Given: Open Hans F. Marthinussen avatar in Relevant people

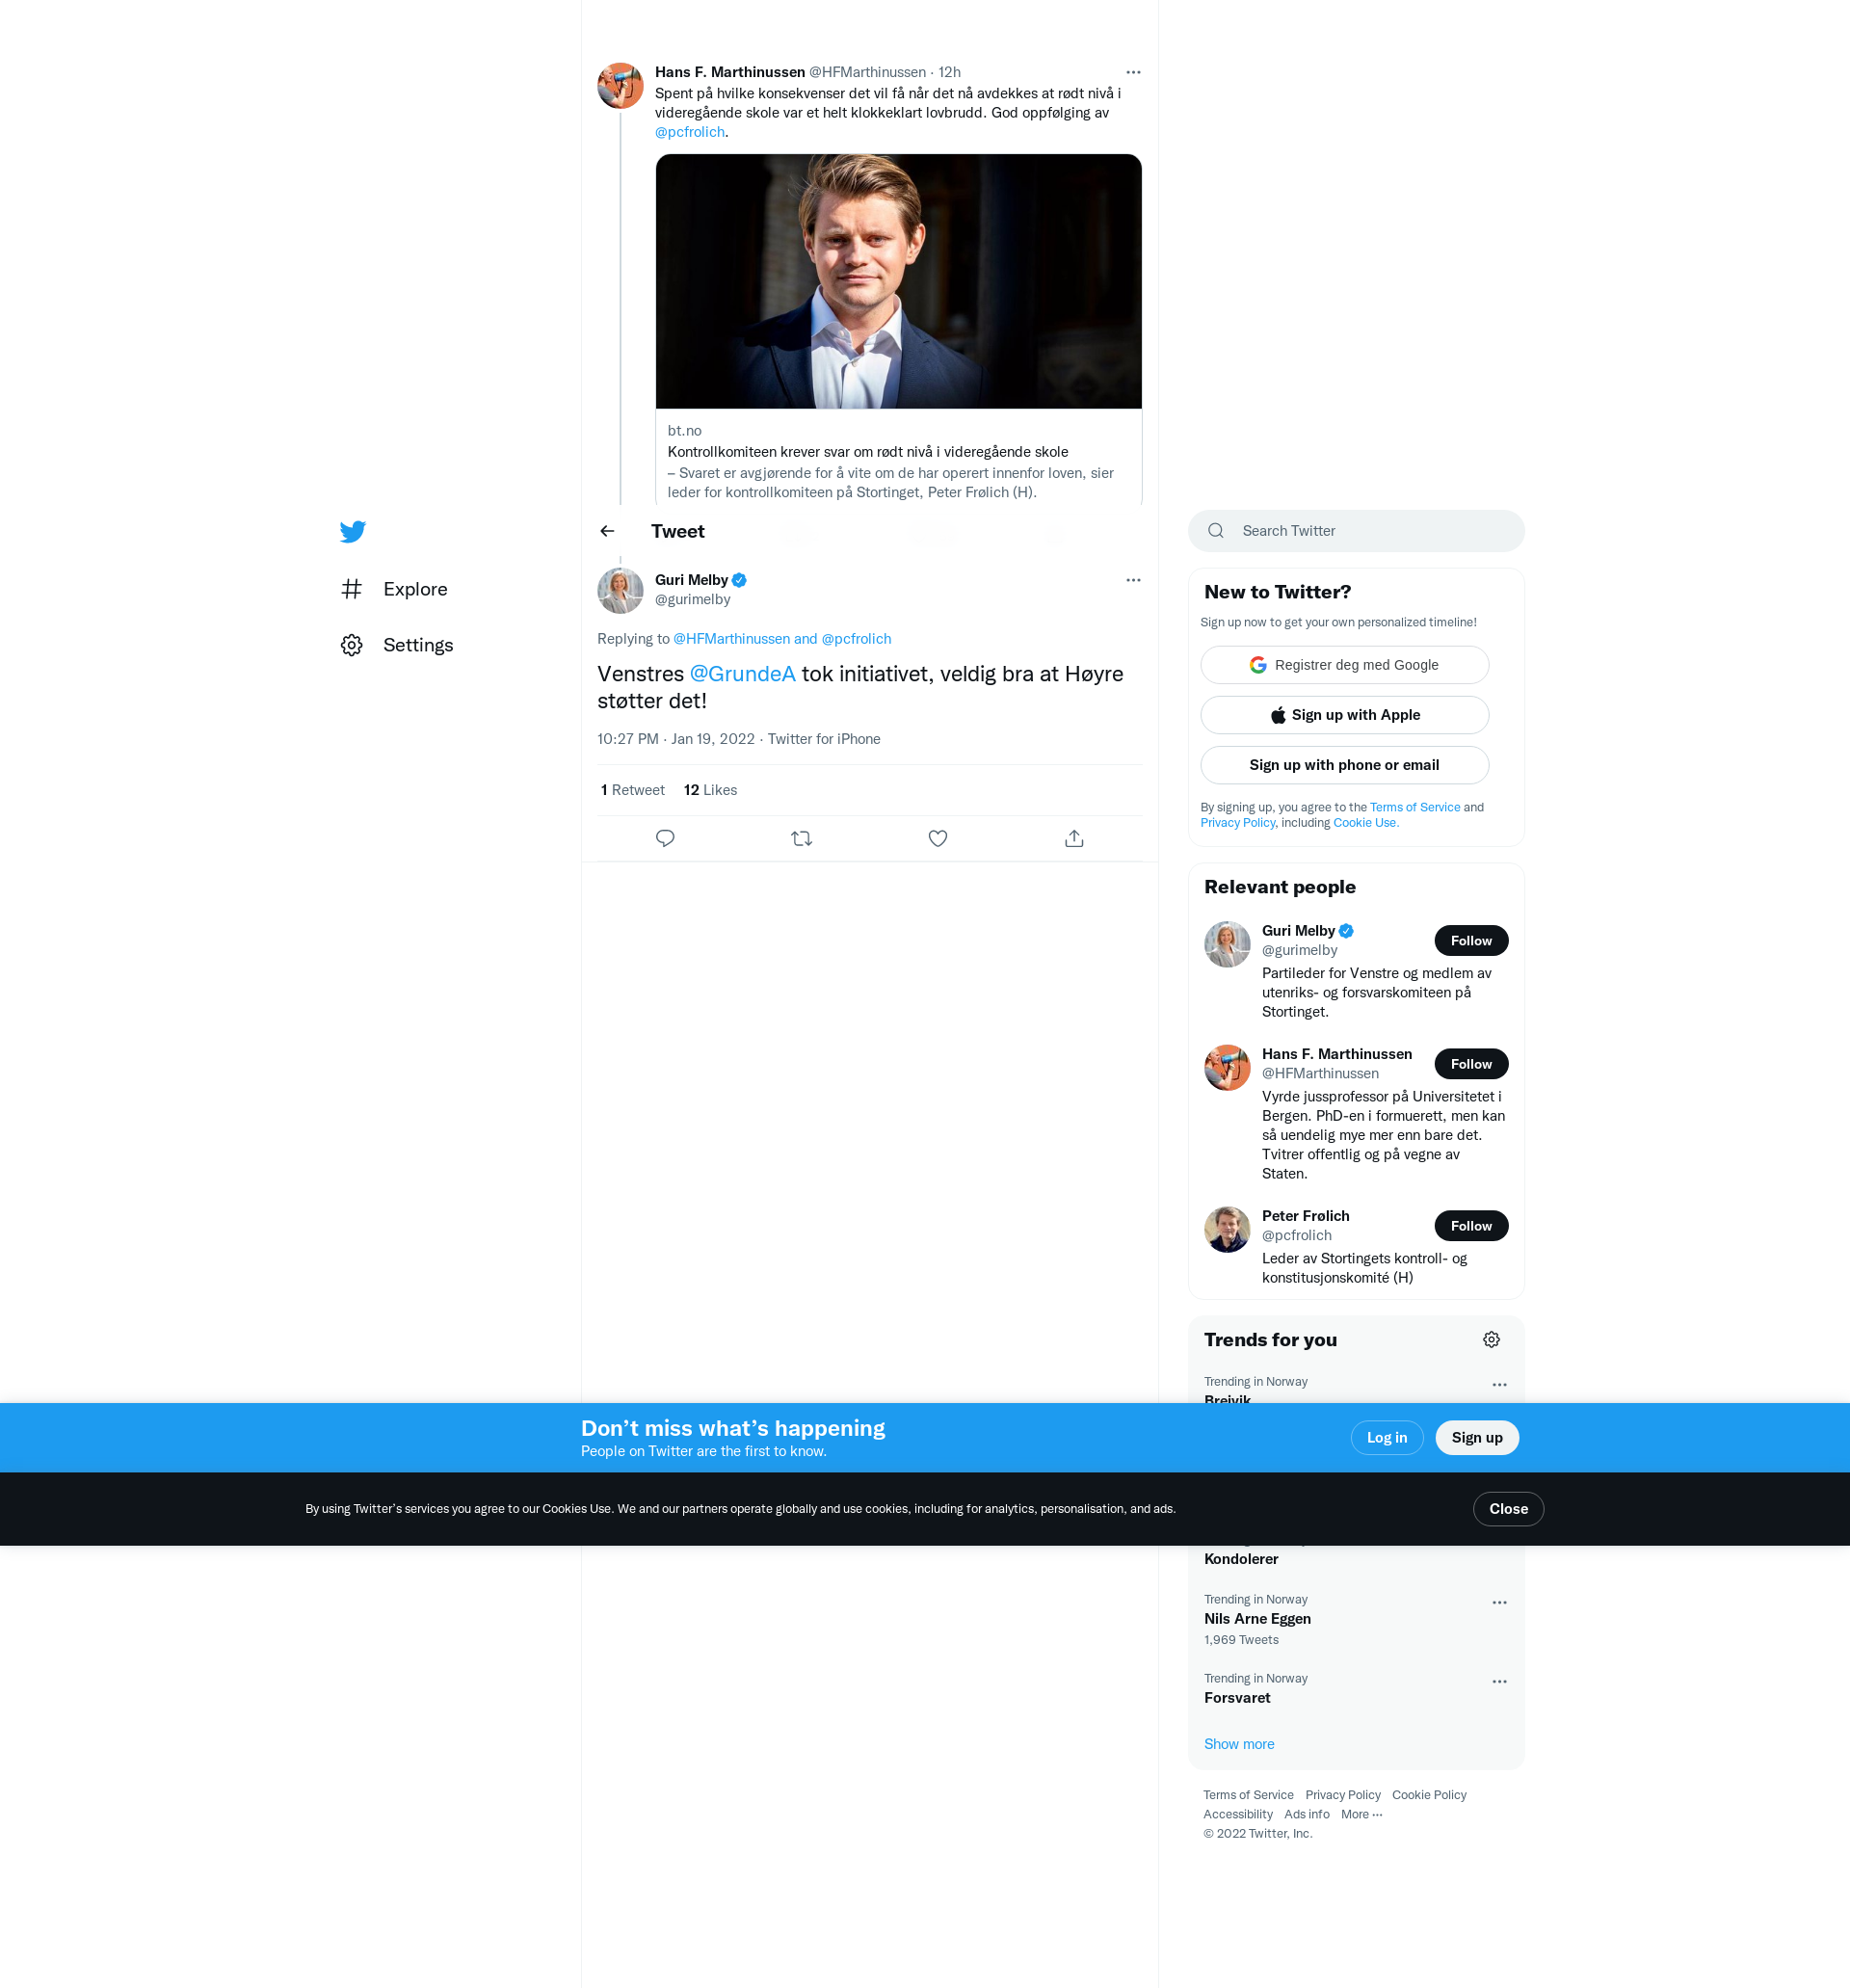Looking at the screenshot, I should tap(1227, 1068).
